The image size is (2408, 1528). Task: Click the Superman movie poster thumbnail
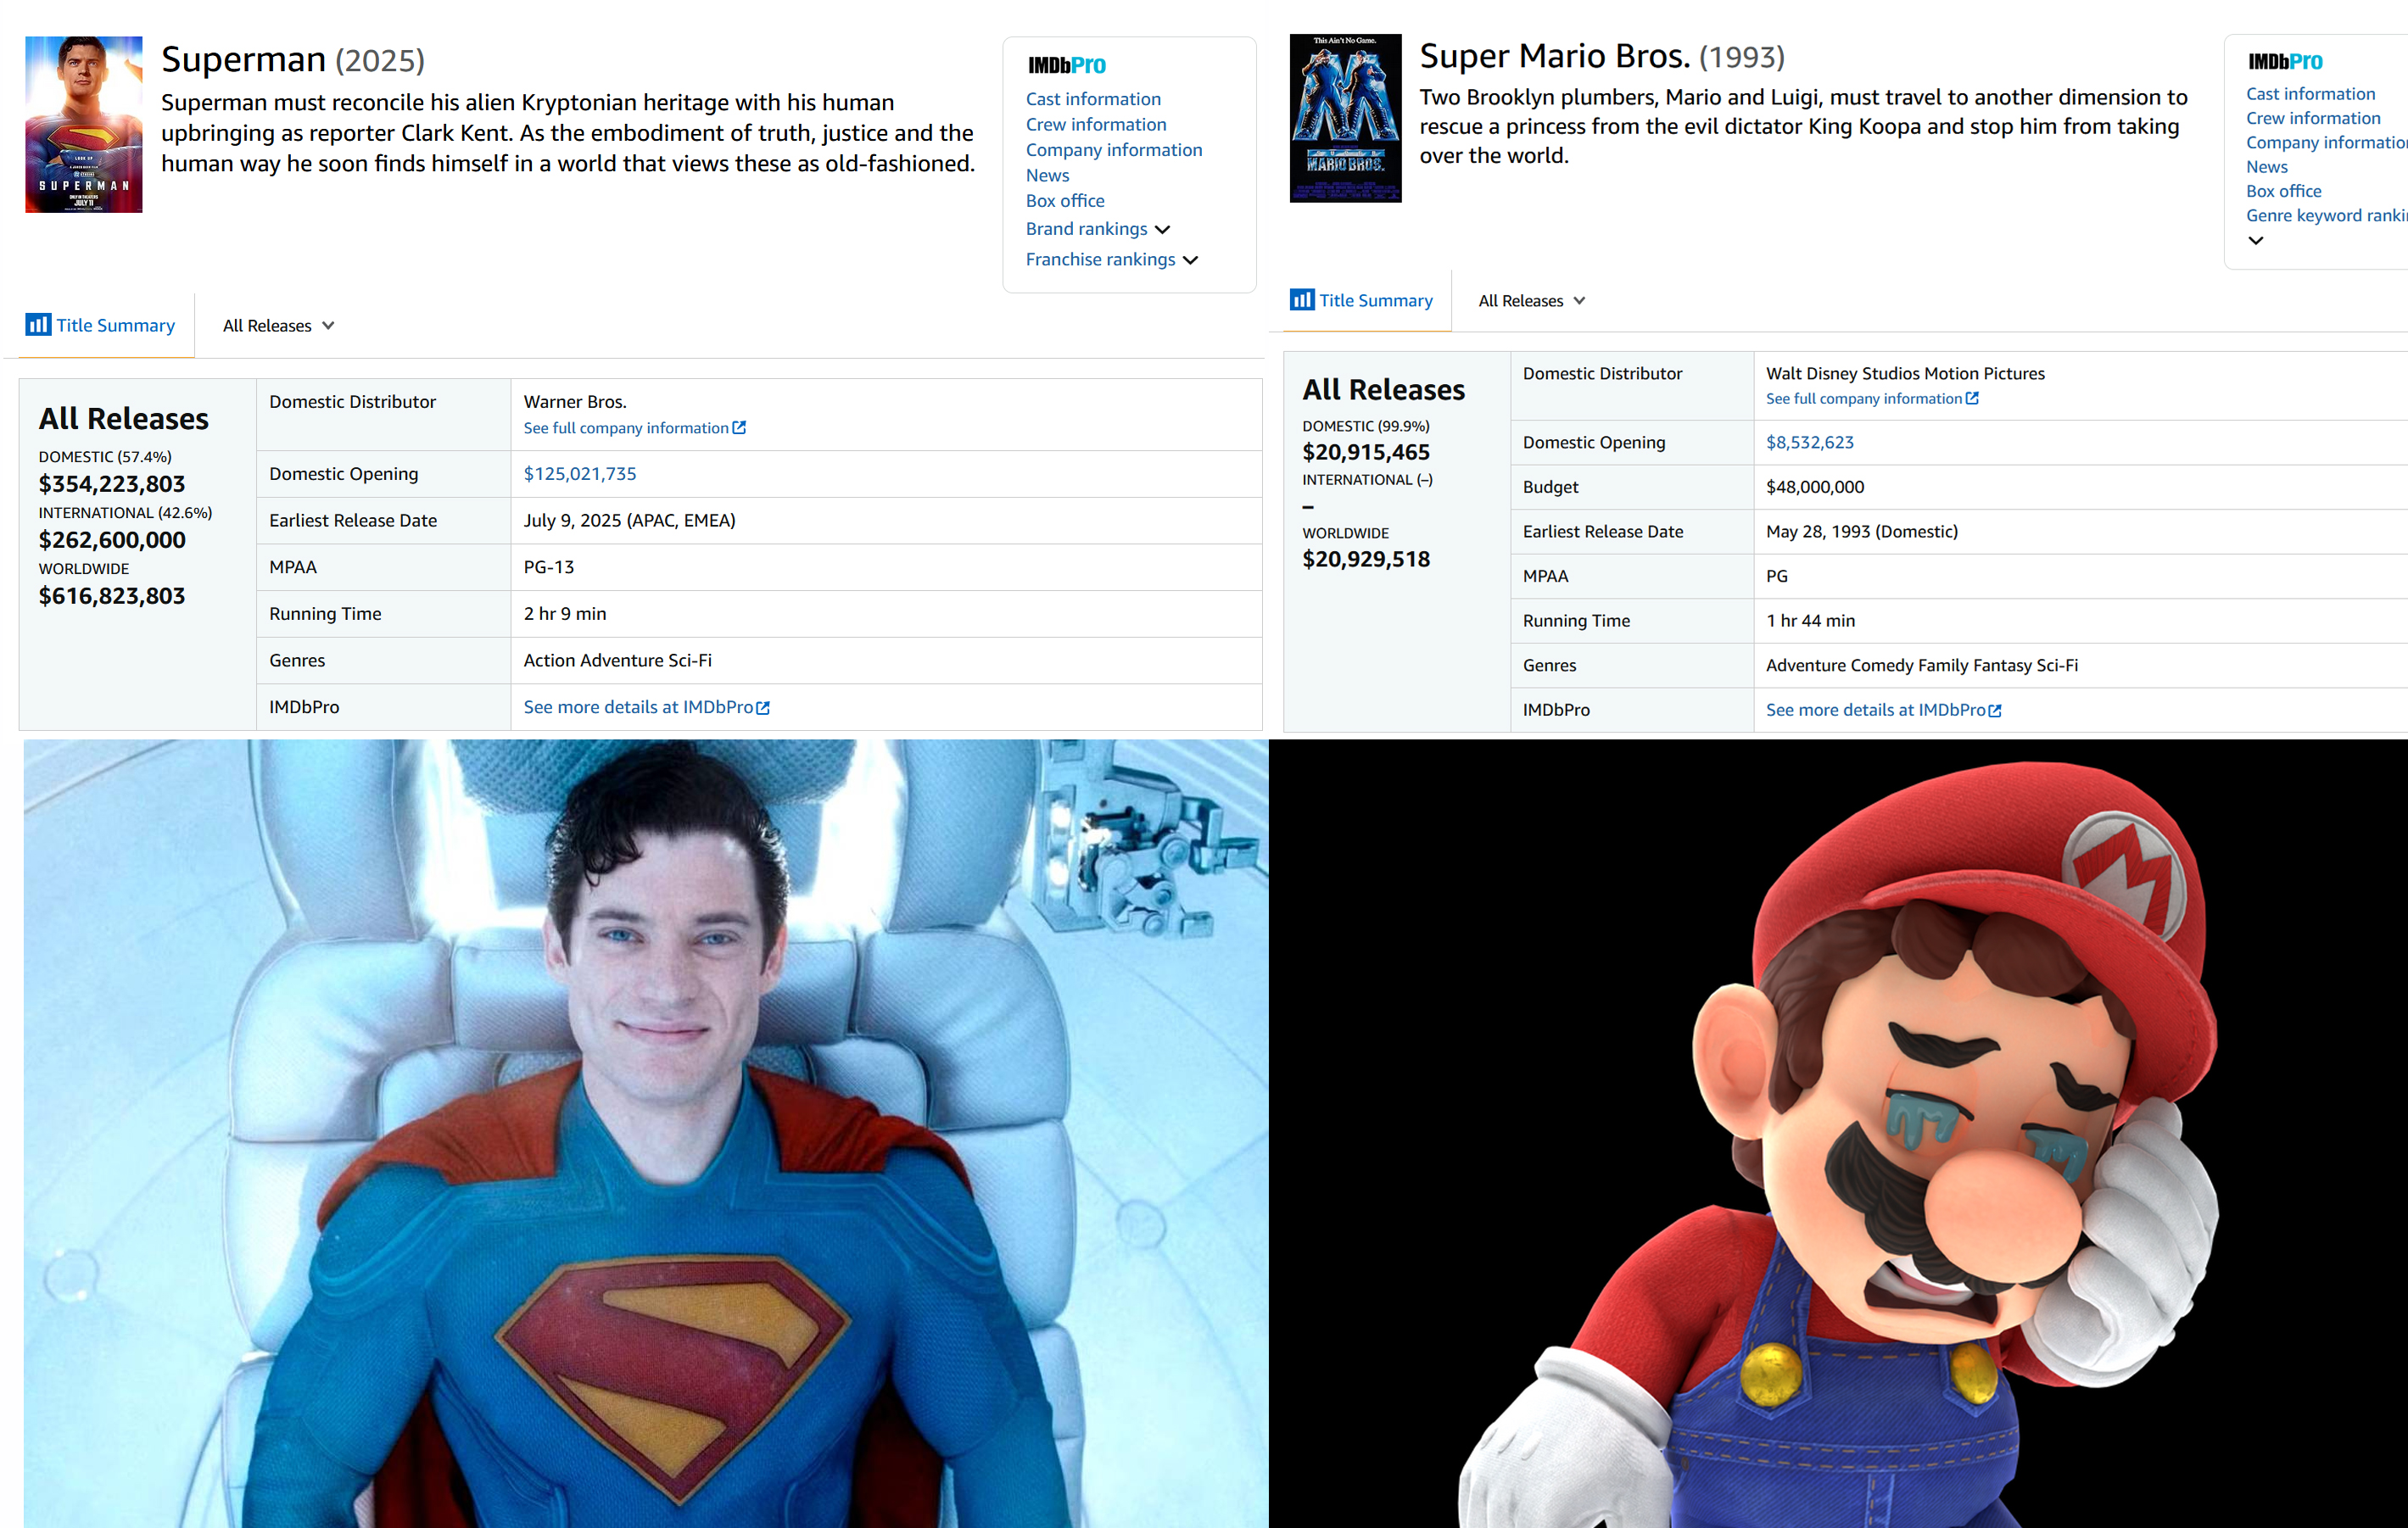click(x=84, y=124)
